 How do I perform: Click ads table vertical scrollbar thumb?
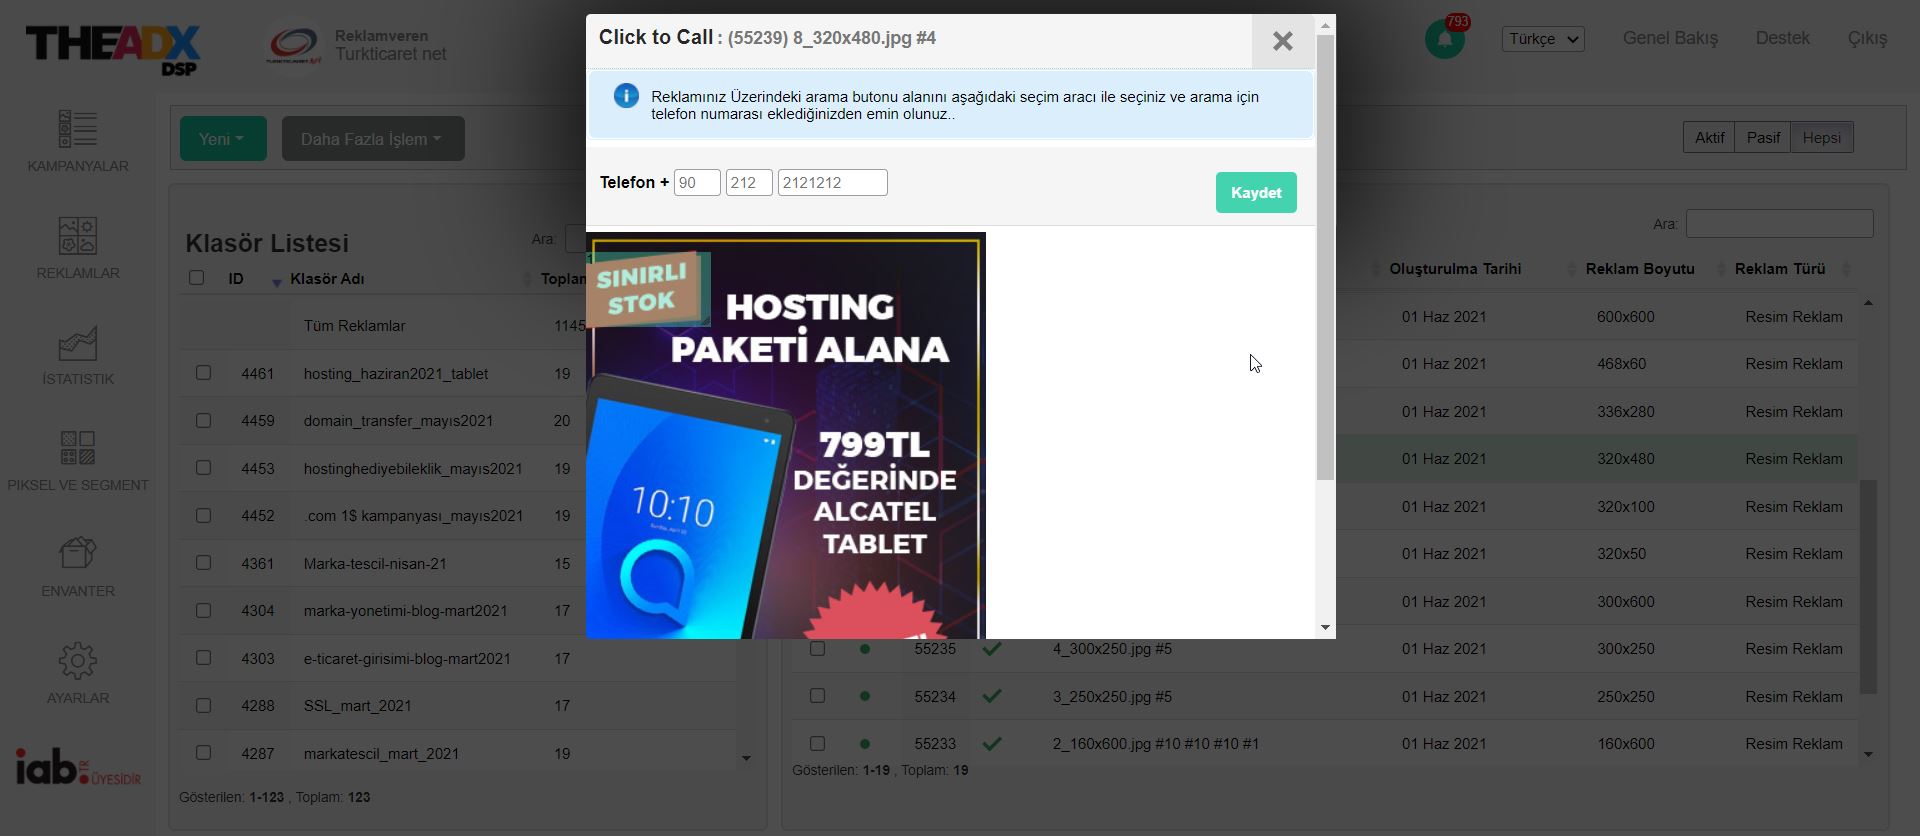pyautogui.click(x=1868, y=587)
